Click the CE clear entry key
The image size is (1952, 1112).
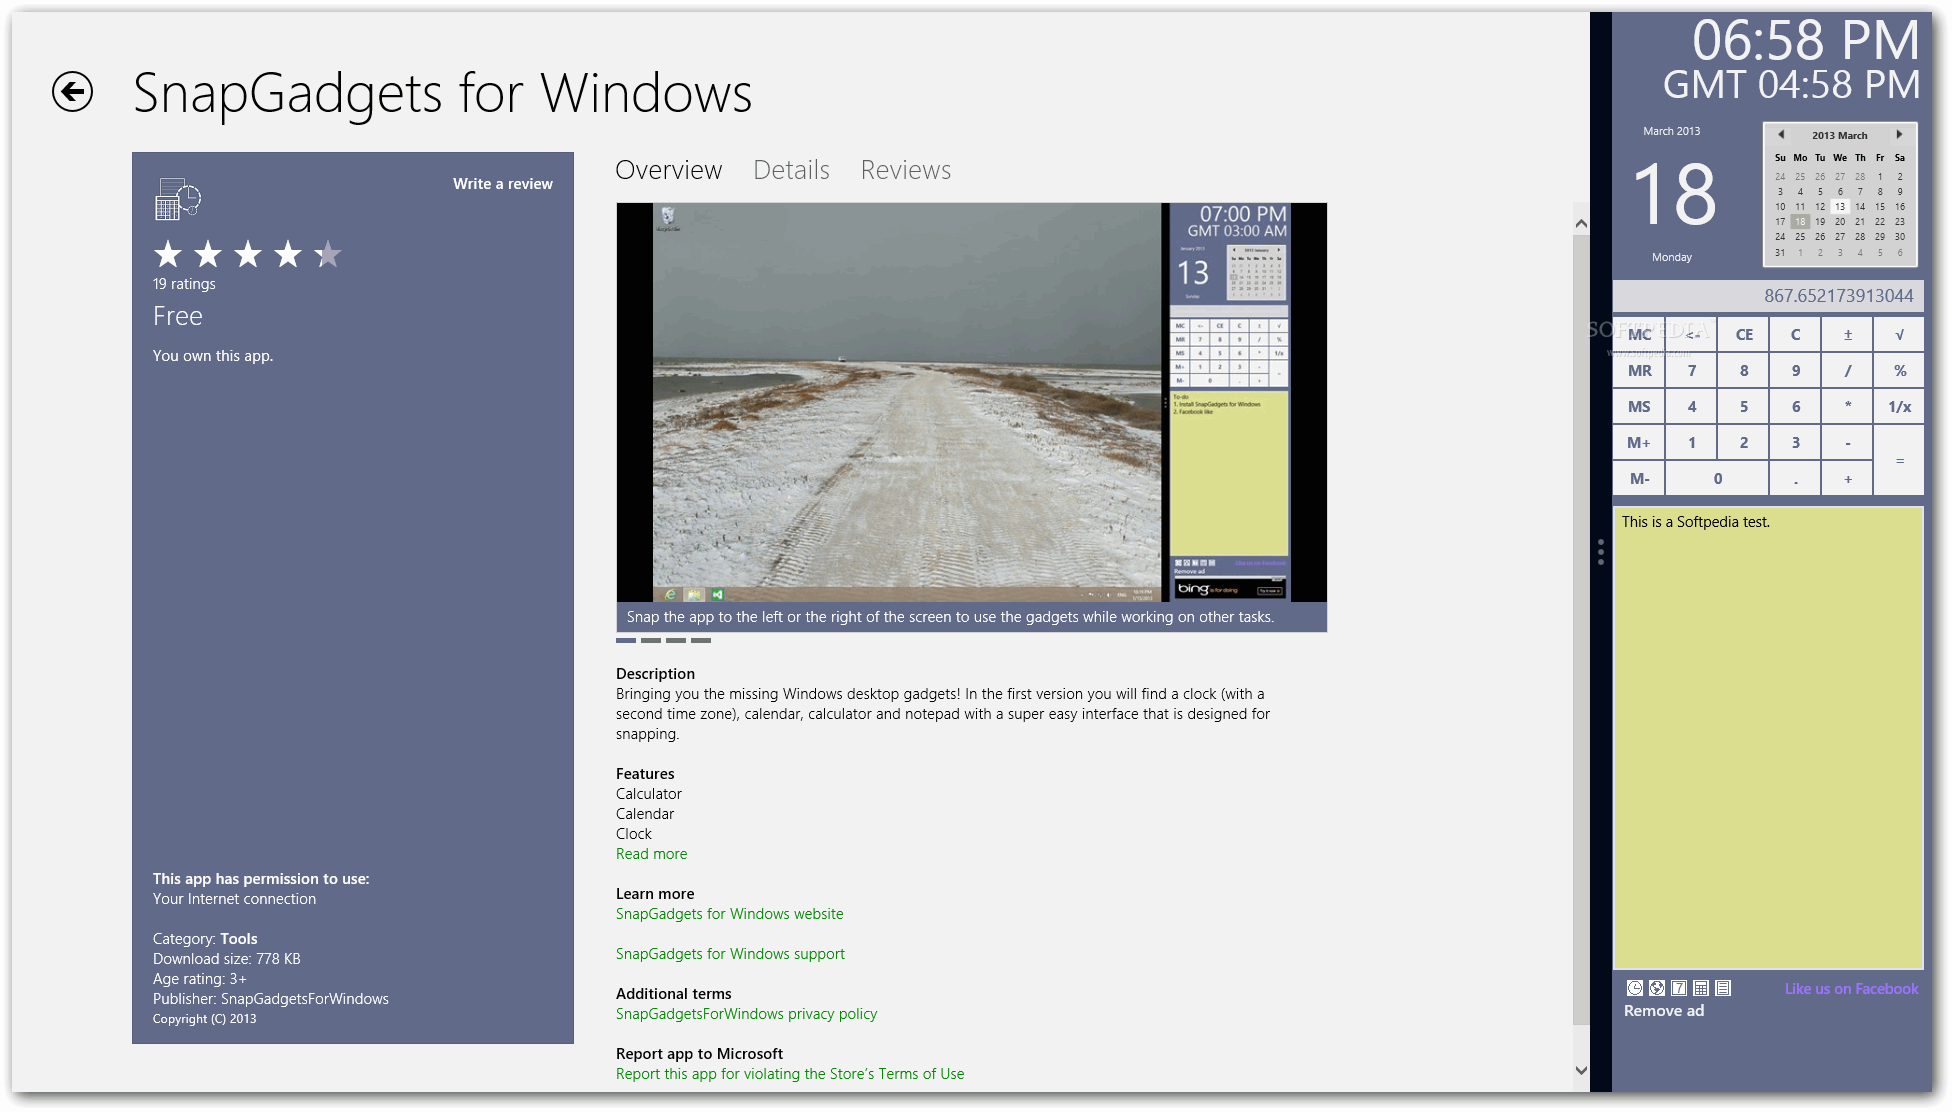1744,335
